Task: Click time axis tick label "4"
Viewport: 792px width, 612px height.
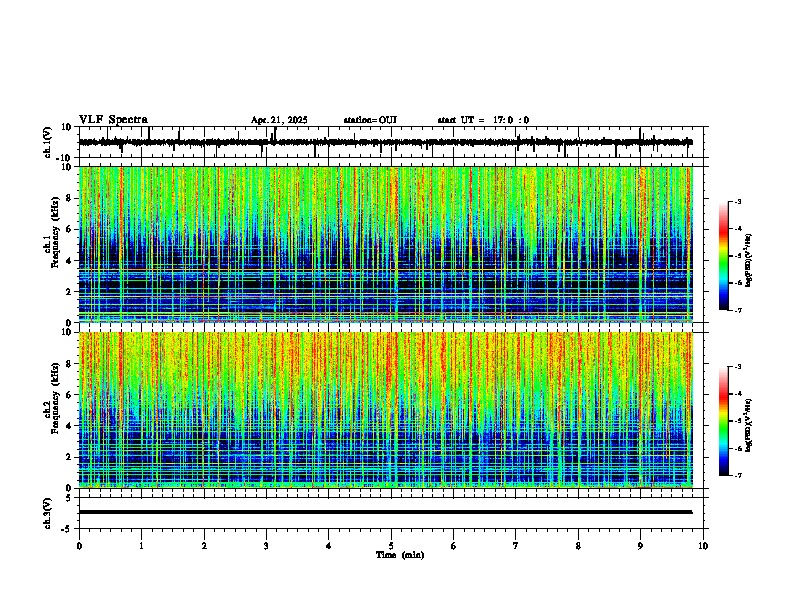Action: [x=328, y=546]
